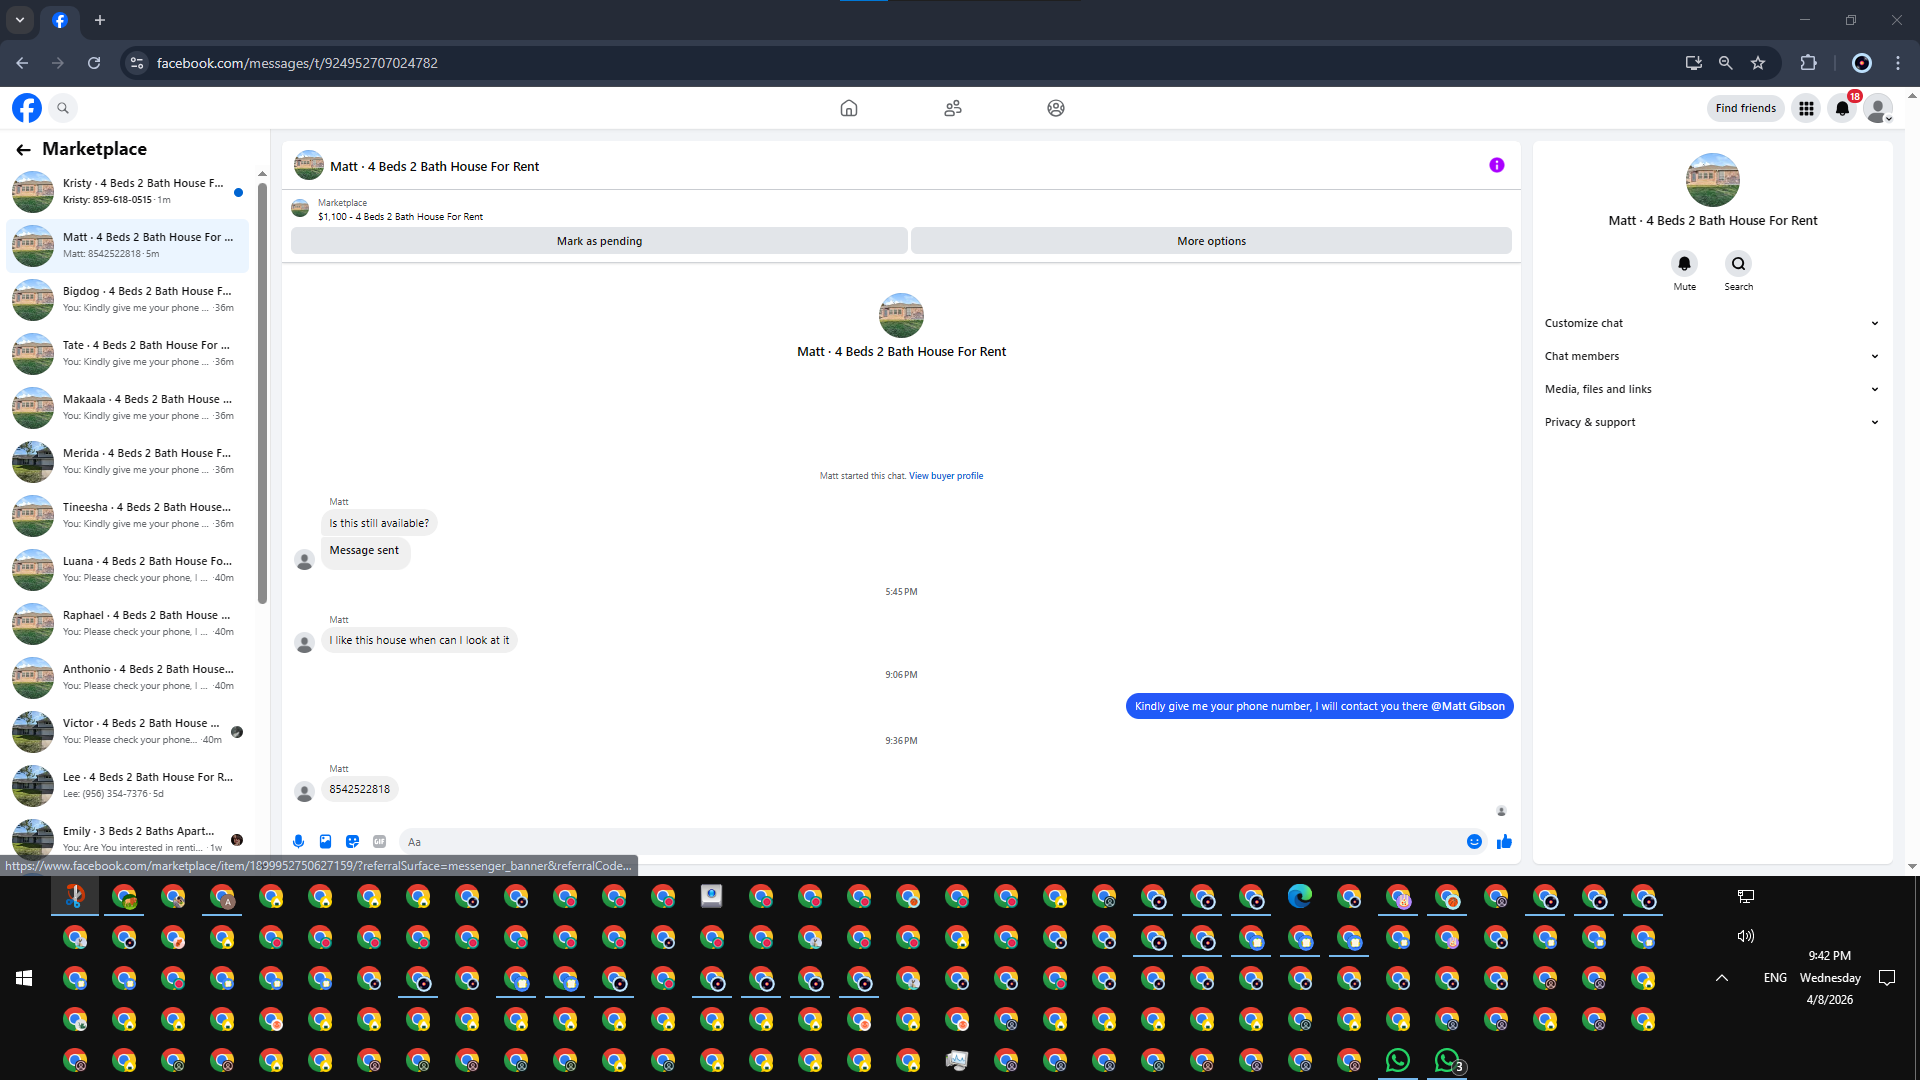Open the GIF picker icon
Image resolution: width=1920 pixels, height=1080 pixels.
point(379,842)
